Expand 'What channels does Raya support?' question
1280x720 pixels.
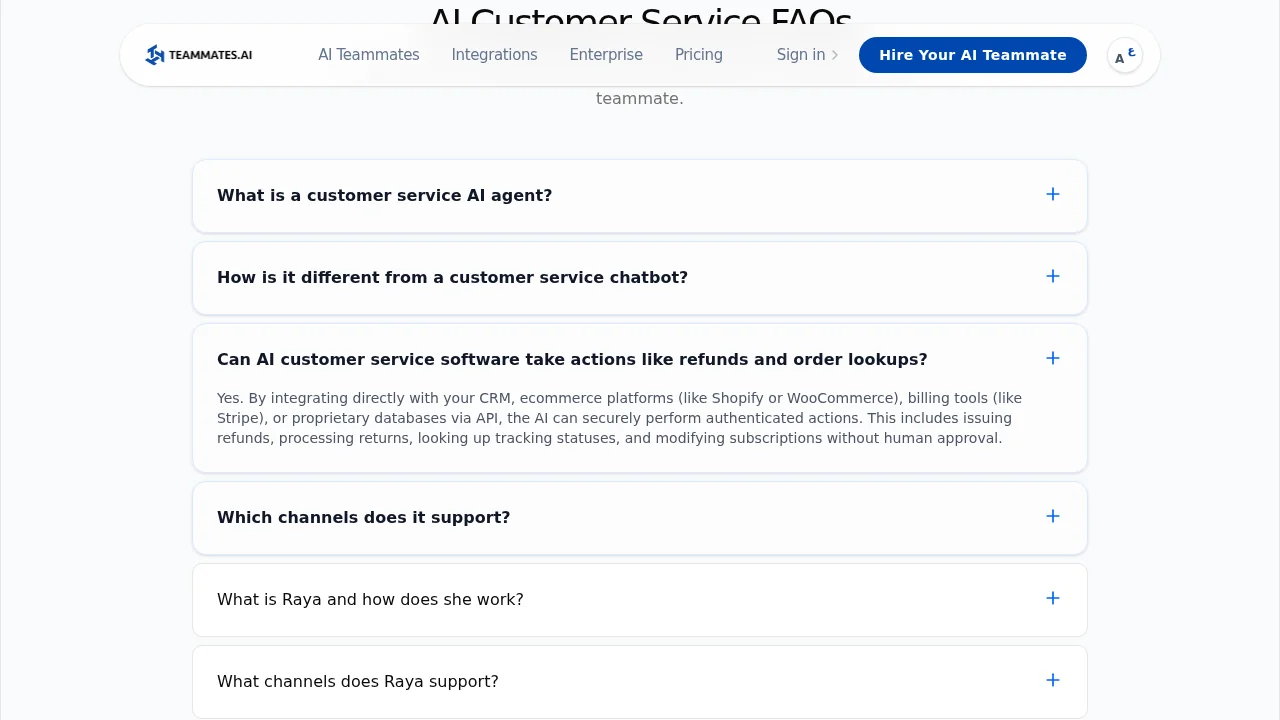(x=357, y=681)
